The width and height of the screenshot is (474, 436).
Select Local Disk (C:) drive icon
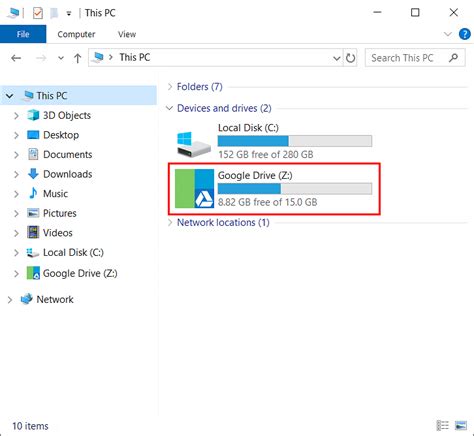(194, 144)
